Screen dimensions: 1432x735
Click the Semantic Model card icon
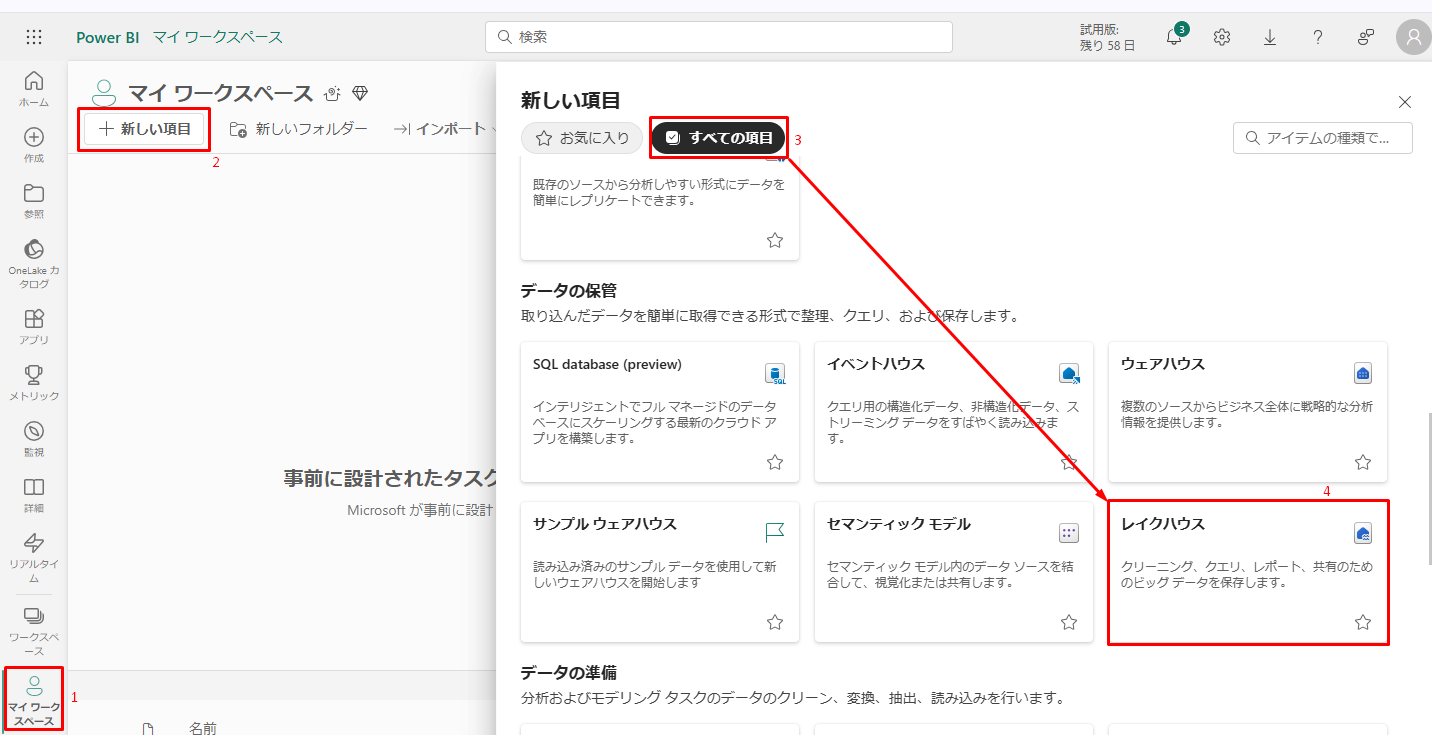click(1069, 533)
